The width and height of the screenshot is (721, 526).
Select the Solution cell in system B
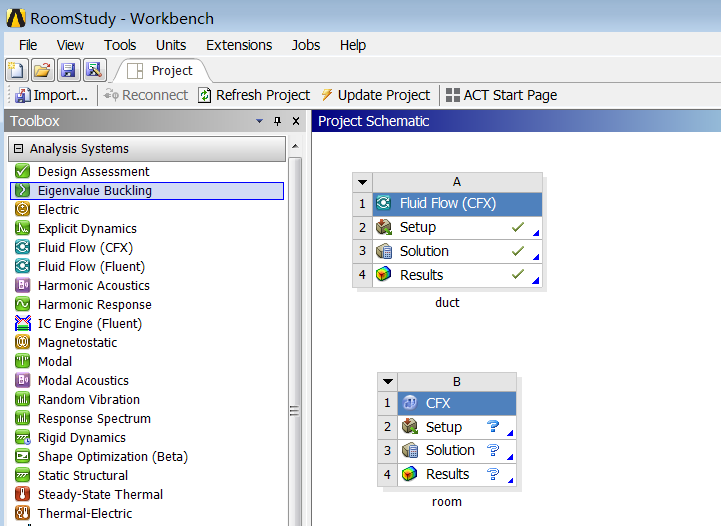[457, 451]
